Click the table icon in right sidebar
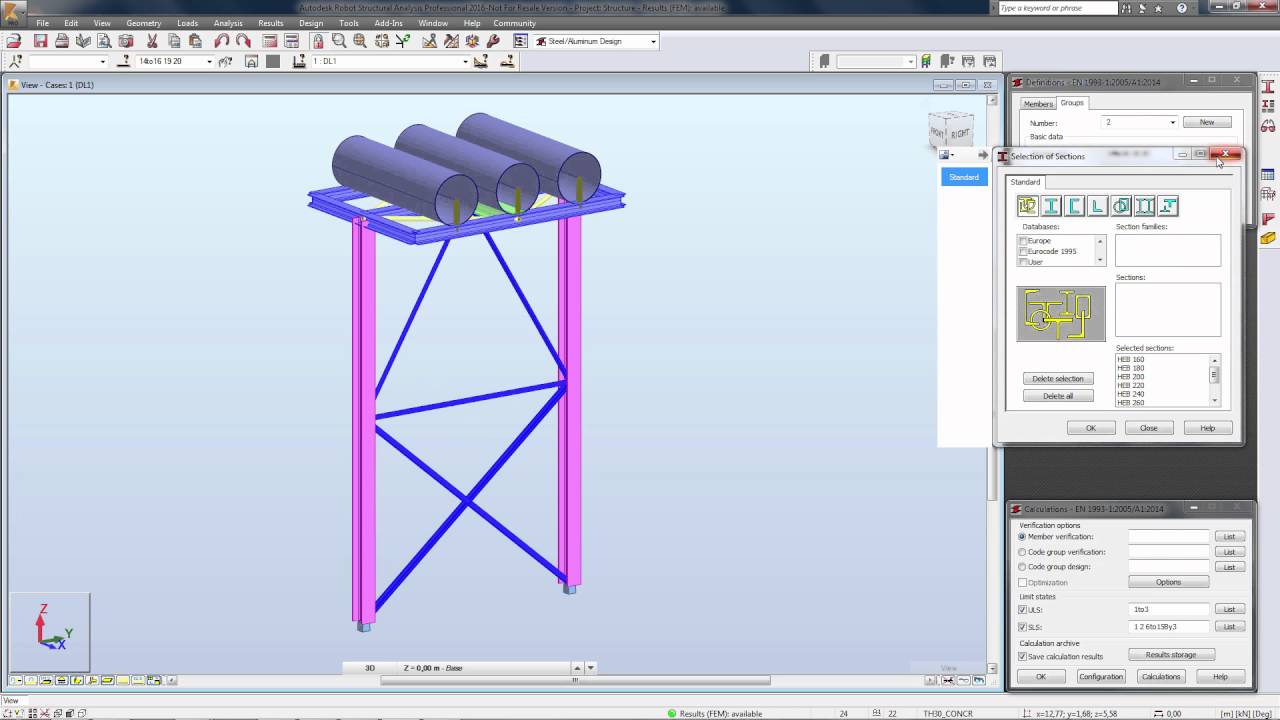1280x720 pixels. coord(1268,175)
